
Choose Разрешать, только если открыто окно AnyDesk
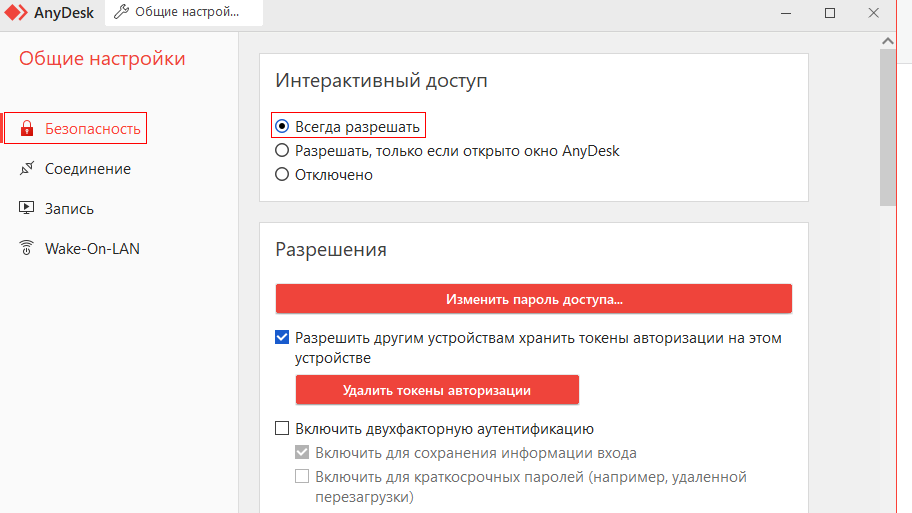click(283, 151)
